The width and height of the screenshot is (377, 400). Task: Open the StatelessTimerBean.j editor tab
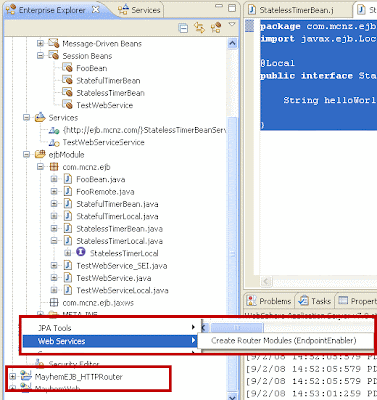(x=296, y=10)
